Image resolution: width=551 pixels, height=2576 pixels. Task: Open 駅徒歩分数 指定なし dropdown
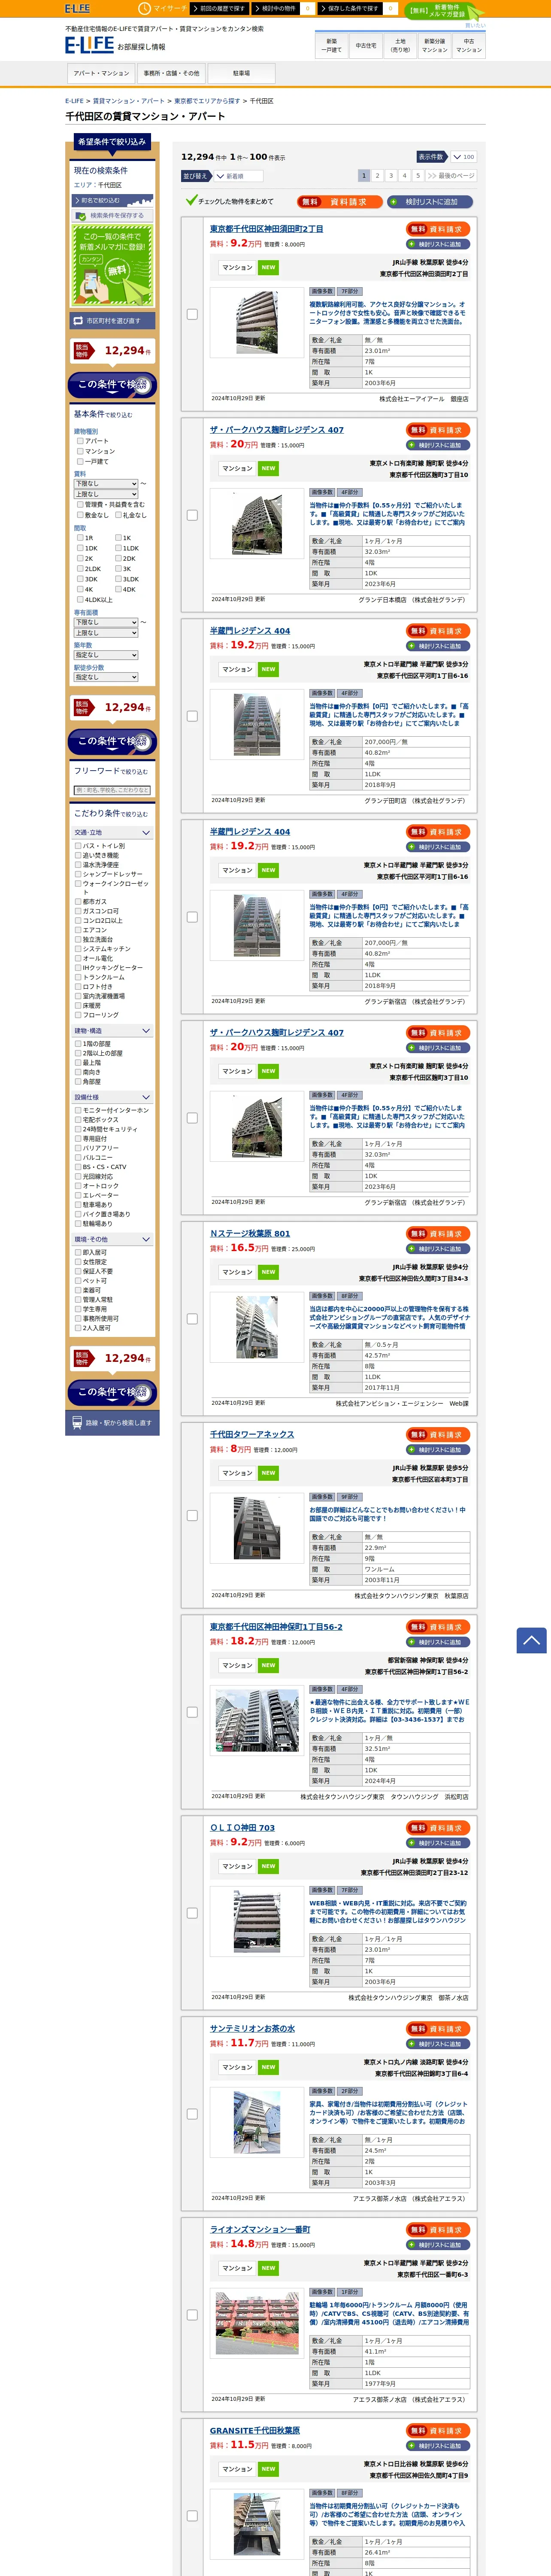click(106, 677)
